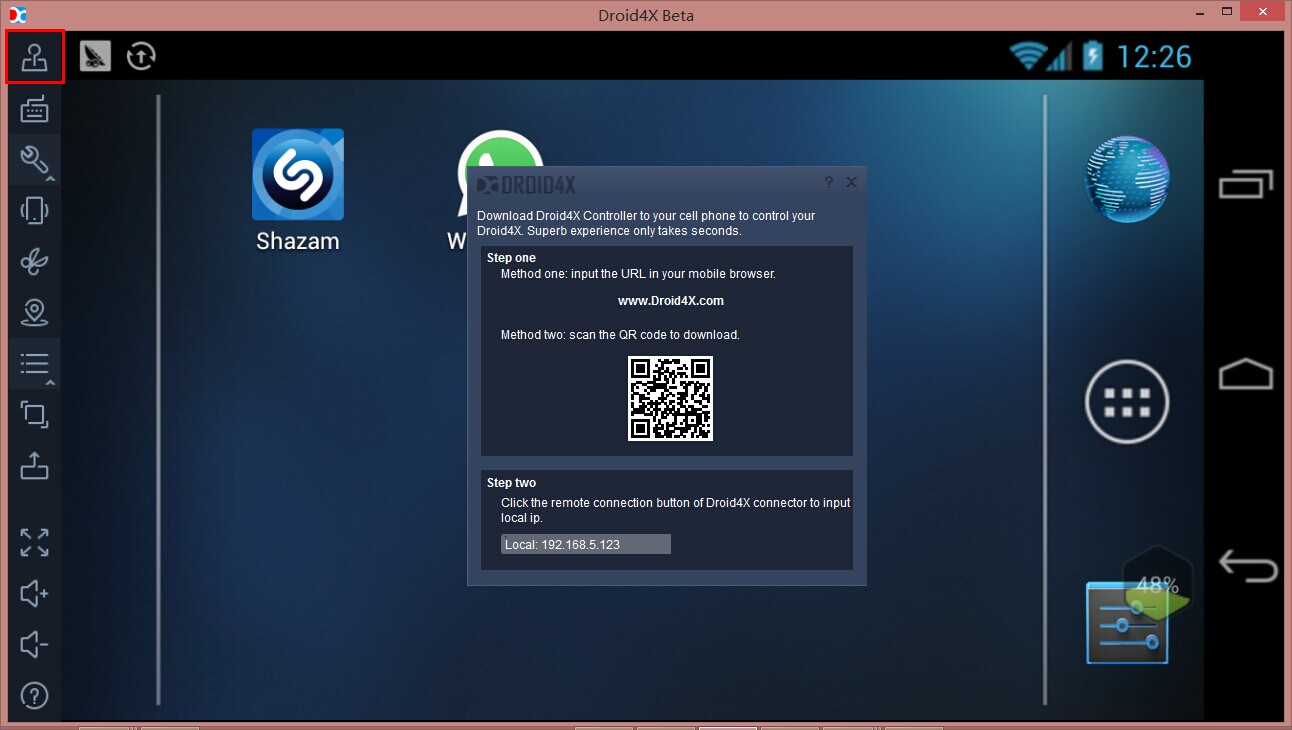The width and height of the screenshot is (1292, 730).
Task: Toggle fullscreen with the four-arrows icon
Action: 35,542
